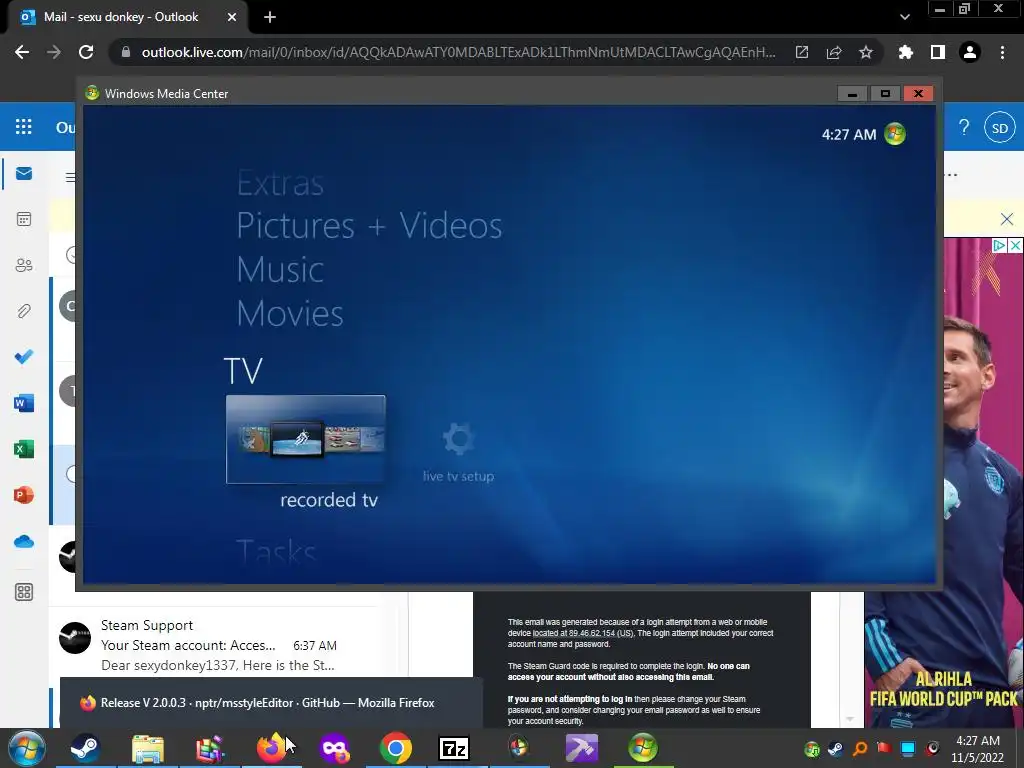1024x768 pixels.
Task: Open purple hammer app on taskbar
Action: click(x=581, y=748)
